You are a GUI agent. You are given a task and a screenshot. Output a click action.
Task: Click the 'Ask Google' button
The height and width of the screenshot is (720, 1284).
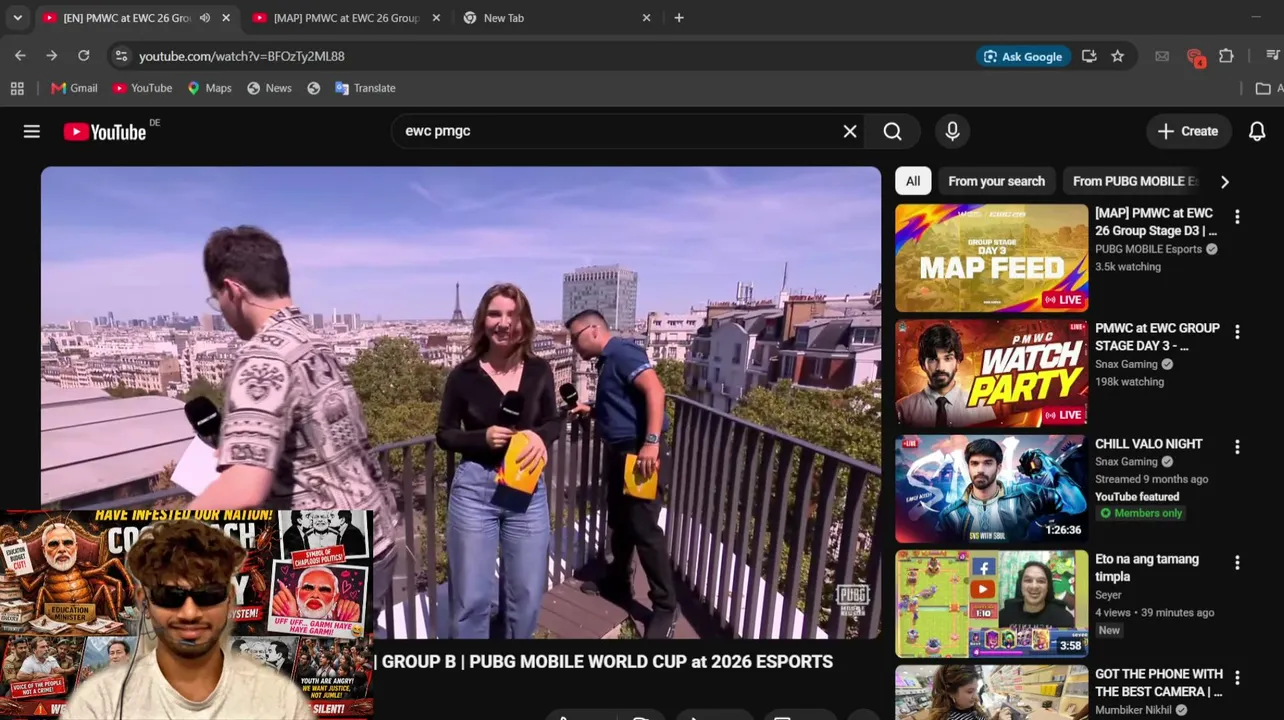coord(1024,56)
